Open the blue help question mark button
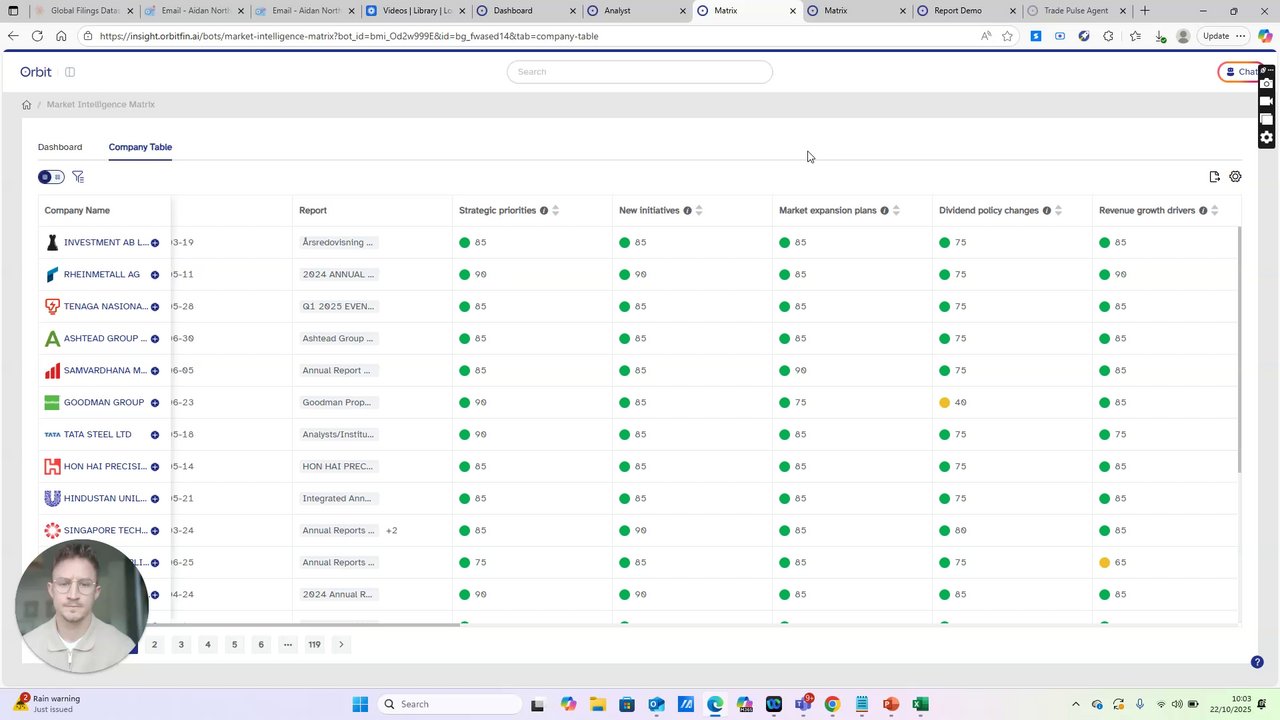Viewport: 1280px width, 720px height. click(x=1257, y=662)
